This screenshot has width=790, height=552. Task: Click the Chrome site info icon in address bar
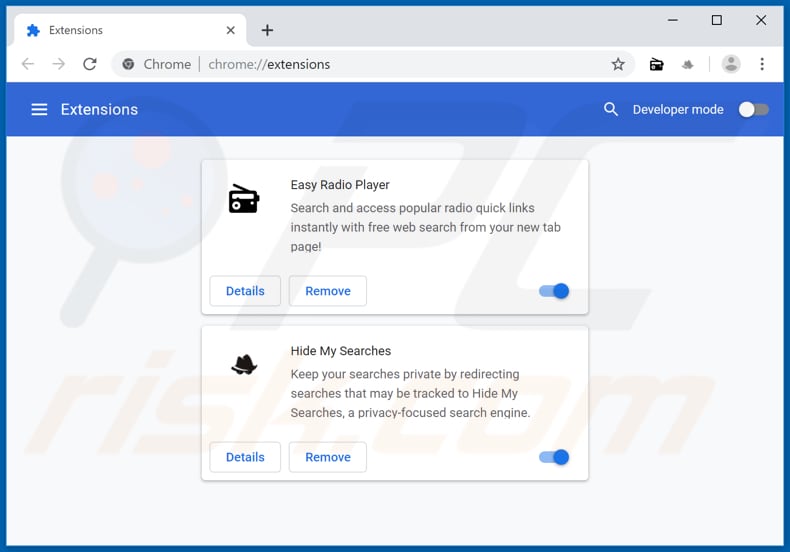point(128,64)
